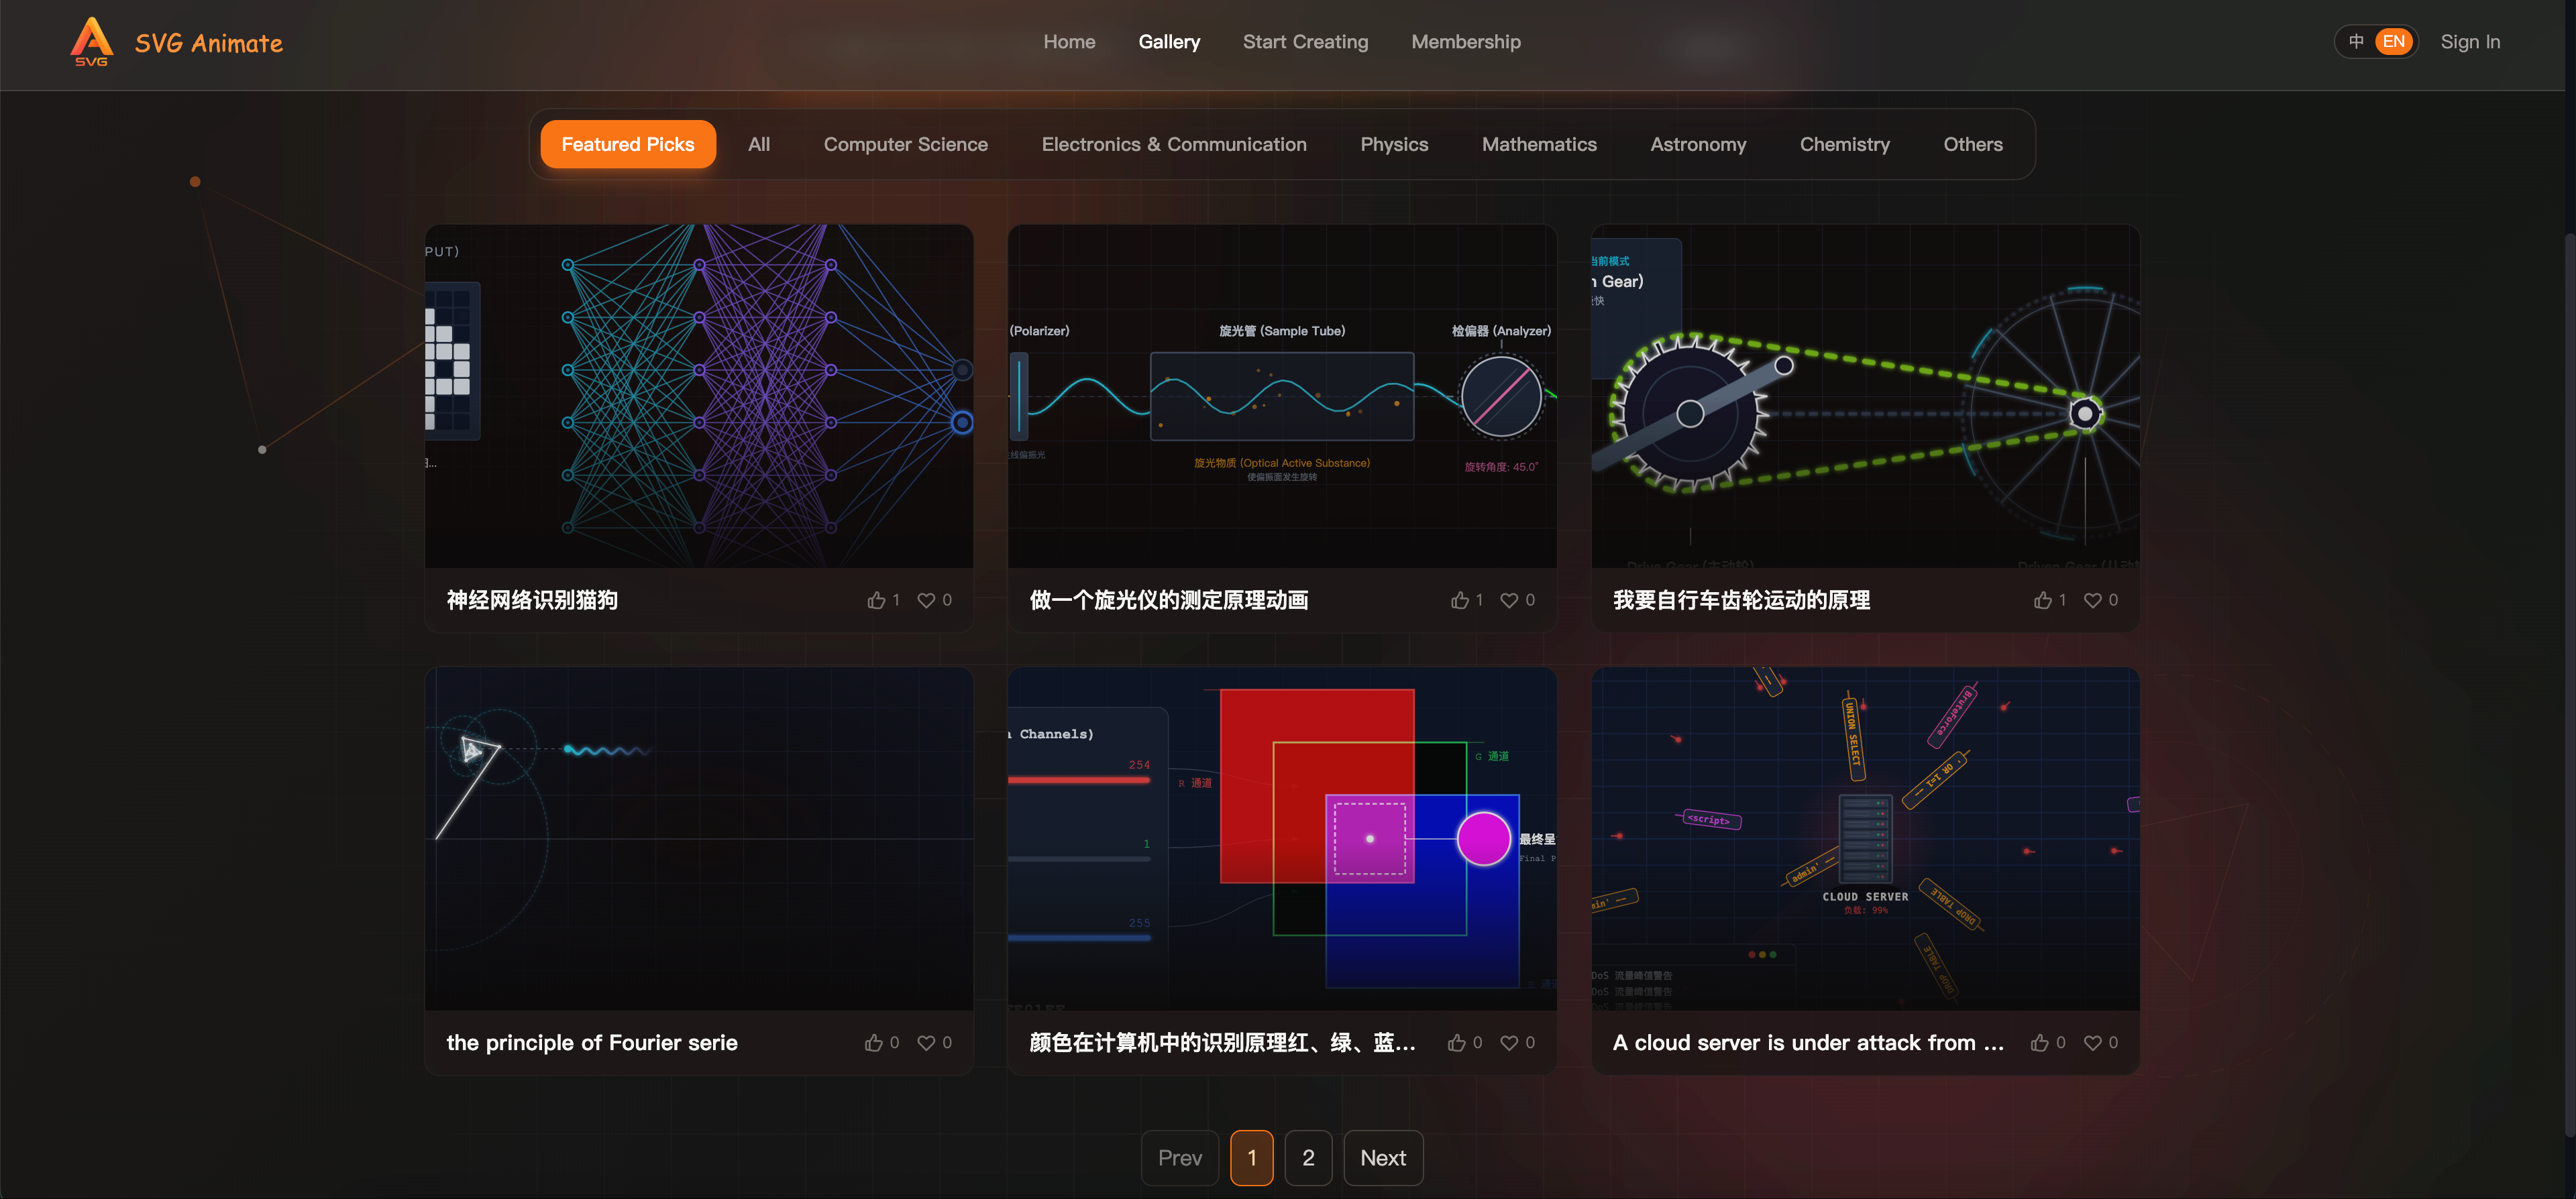Open page 2 of the gallery
Viewport: 2576px width, 1199px height.
[x=1308, y=1157]
